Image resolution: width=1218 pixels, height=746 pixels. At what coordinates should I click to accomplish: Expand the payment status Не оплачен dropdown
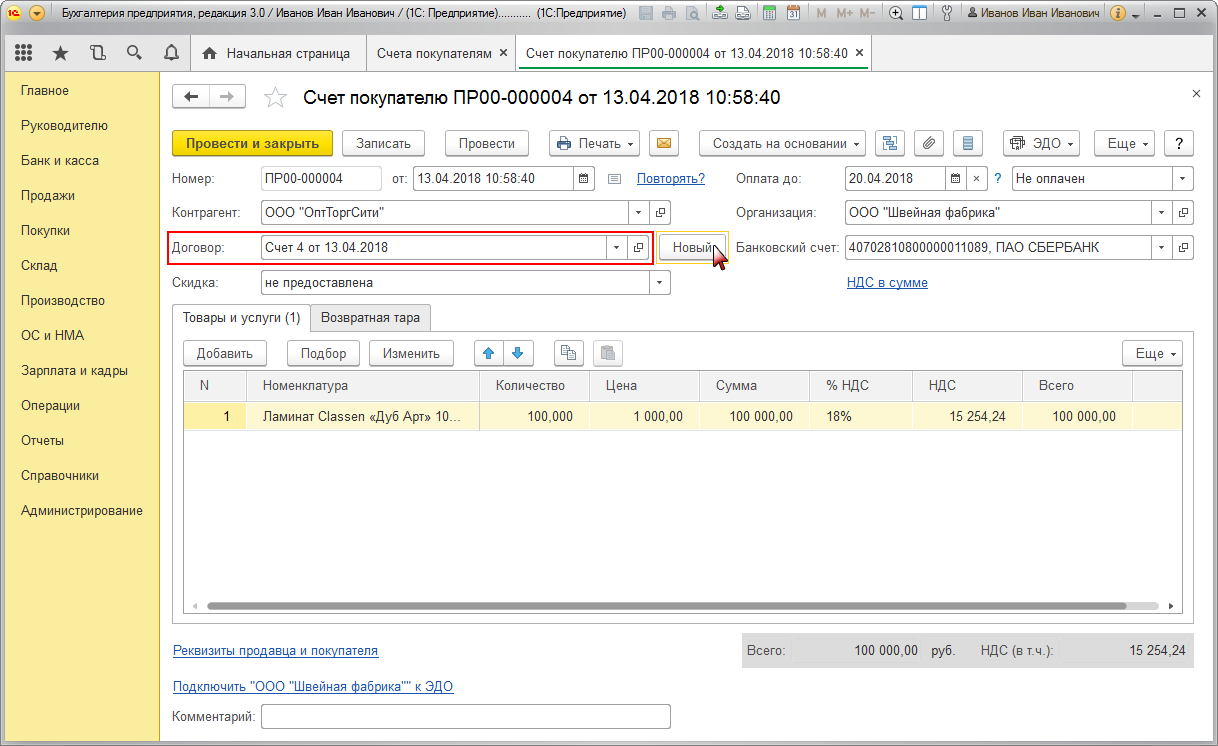1182,179
